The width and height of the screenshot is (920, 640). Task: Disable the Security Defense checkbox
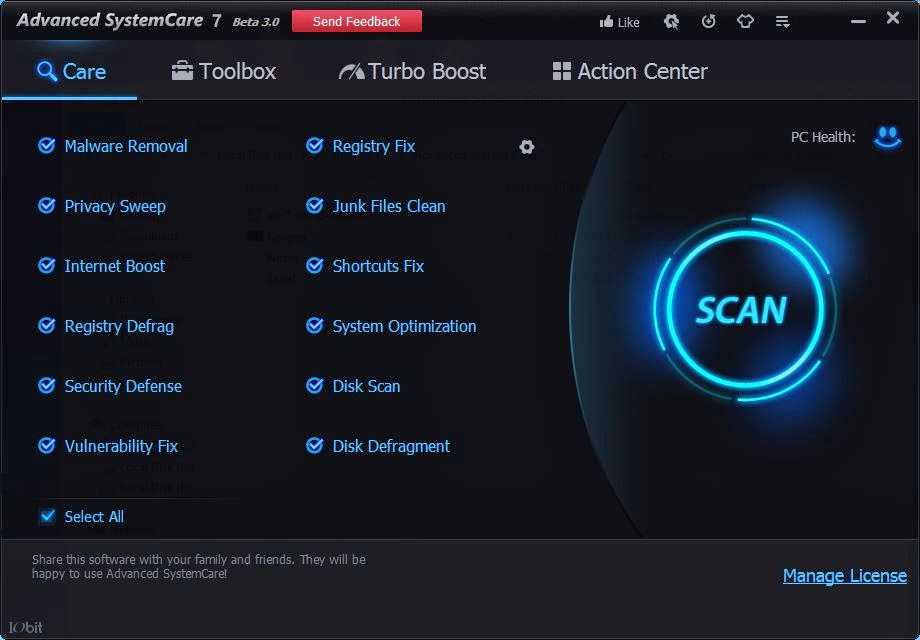(x=46, y=385)
